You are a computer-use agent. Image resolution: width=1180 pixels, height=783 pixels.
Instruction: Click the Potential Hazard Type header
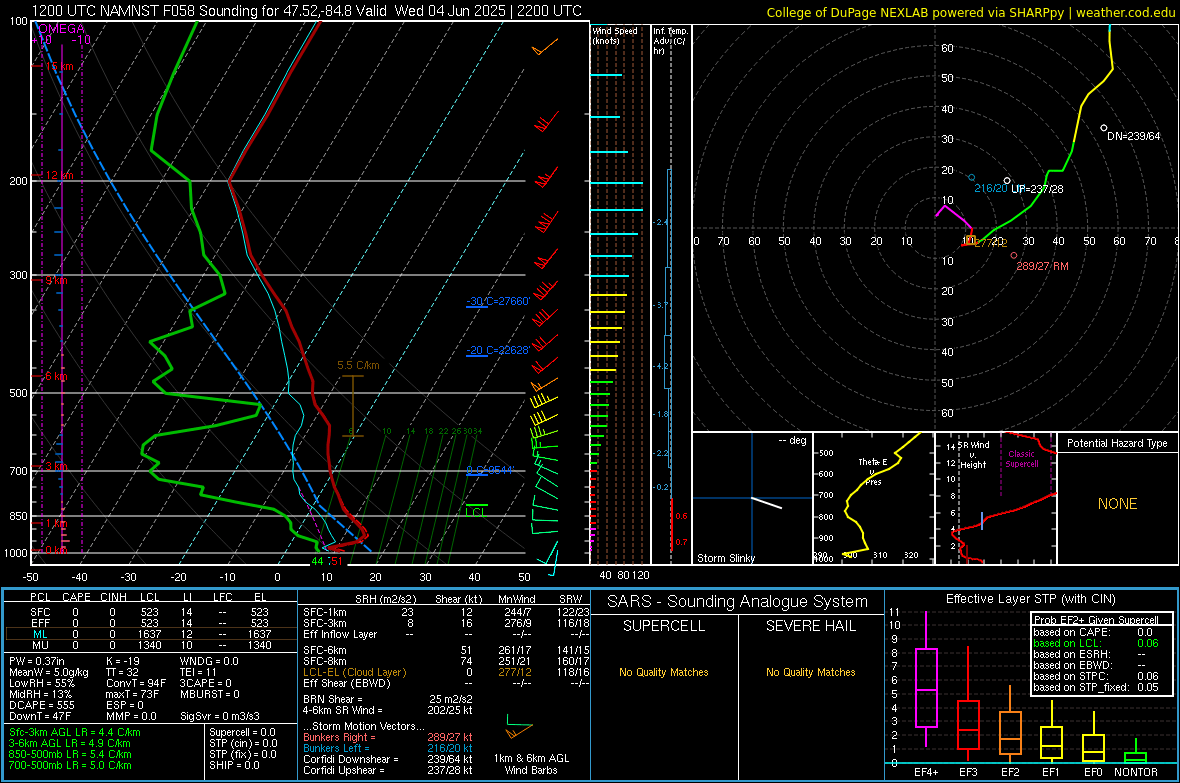pyautogui.click(x=1117, y=443)
